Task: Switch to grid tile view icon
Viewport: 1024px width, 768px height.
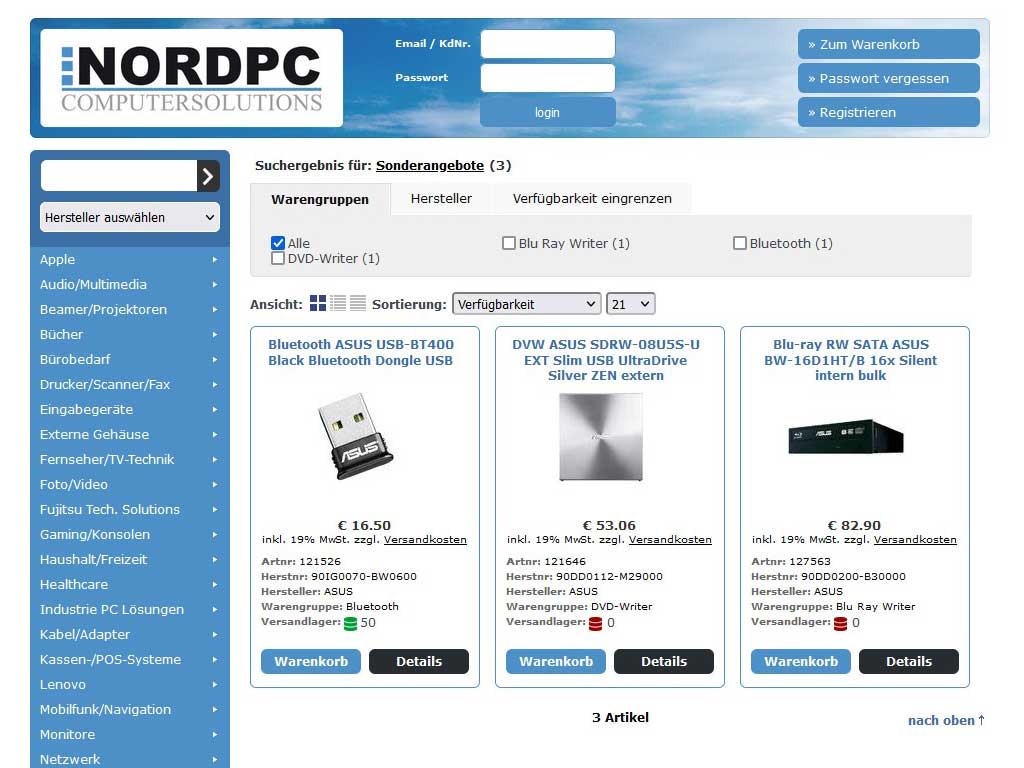Action: point(318,303)
